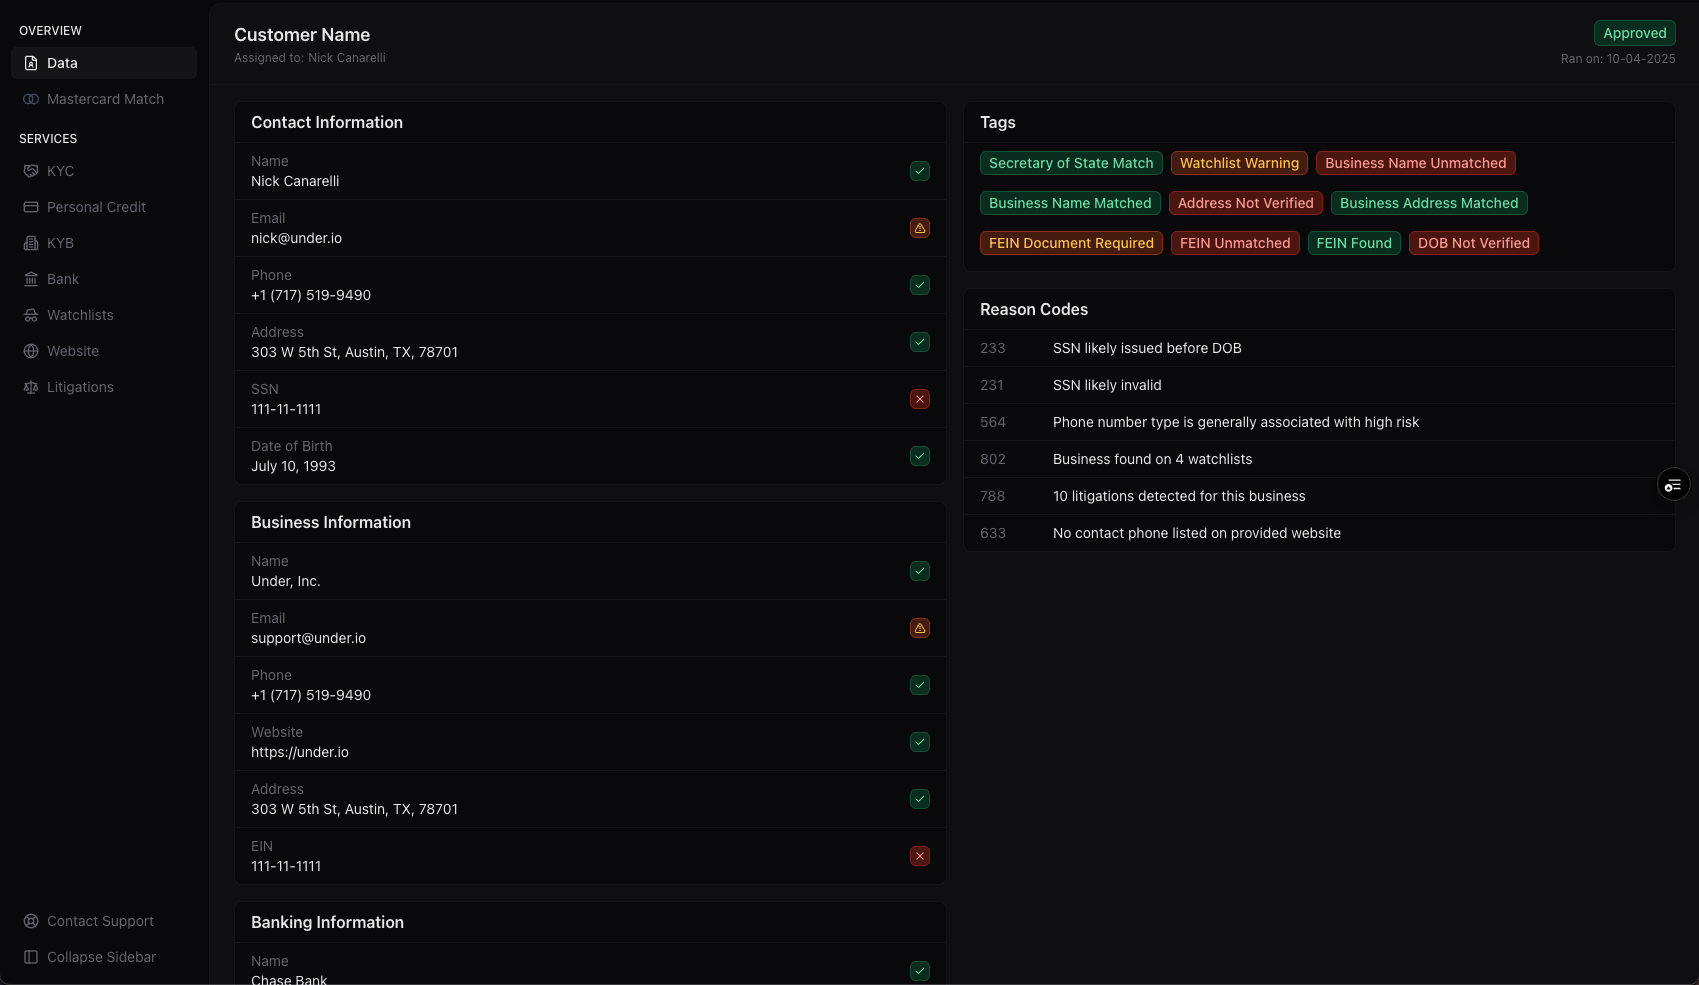This screenshot has width=1699, height=985.
Task: Switch to the Data overview tab
Action: click(x=63, y=62)
